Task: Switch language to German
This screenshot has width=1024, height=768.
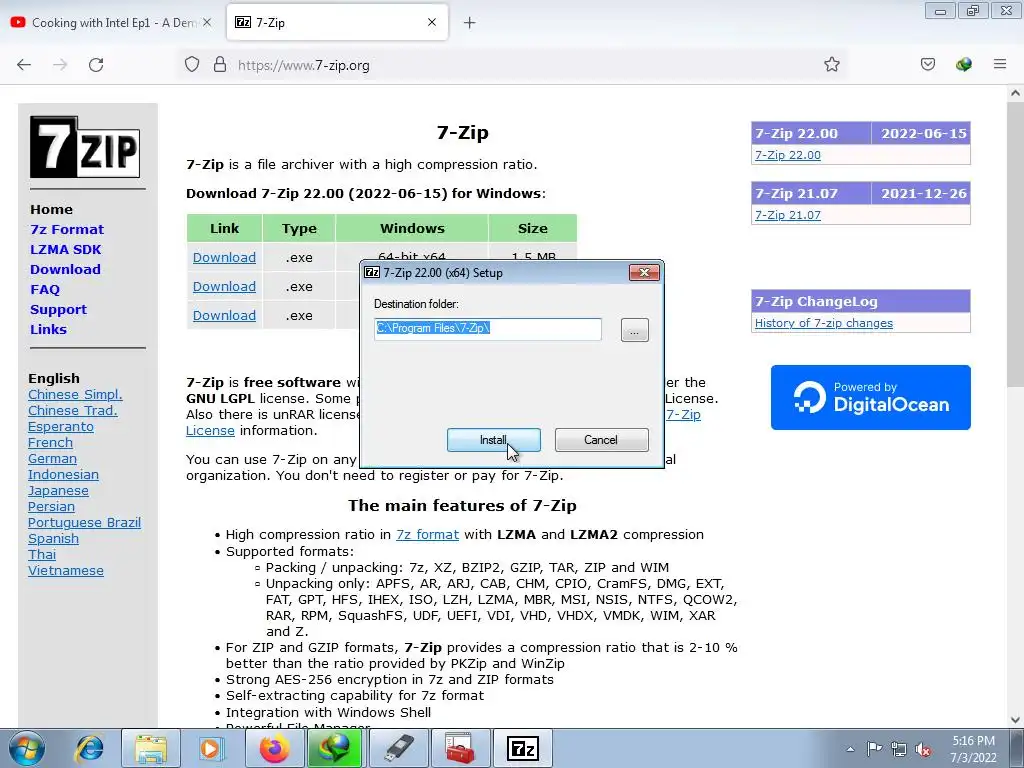Action: click(x=52, y=458)
